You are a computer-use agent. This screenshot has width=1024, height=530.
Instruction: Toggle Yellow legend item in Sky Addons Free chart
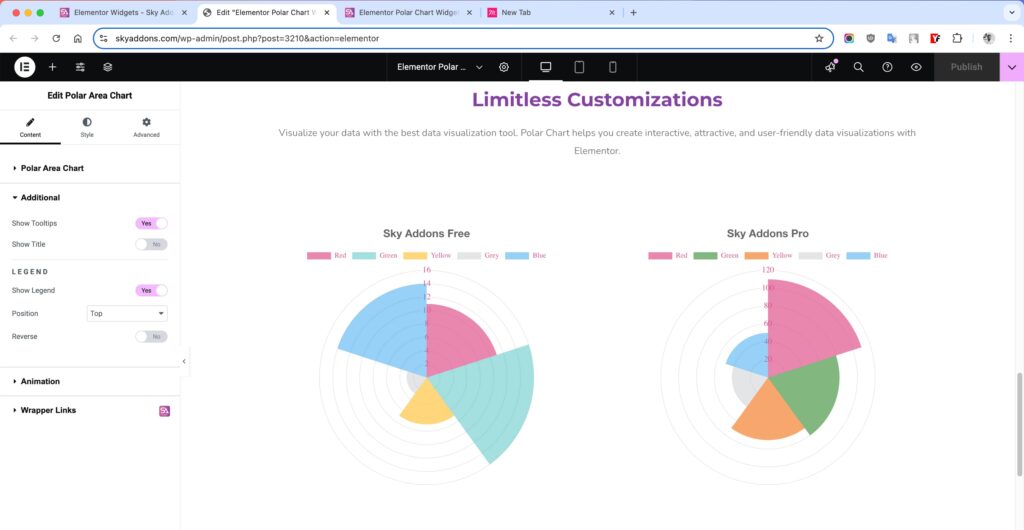pos(427,256)
